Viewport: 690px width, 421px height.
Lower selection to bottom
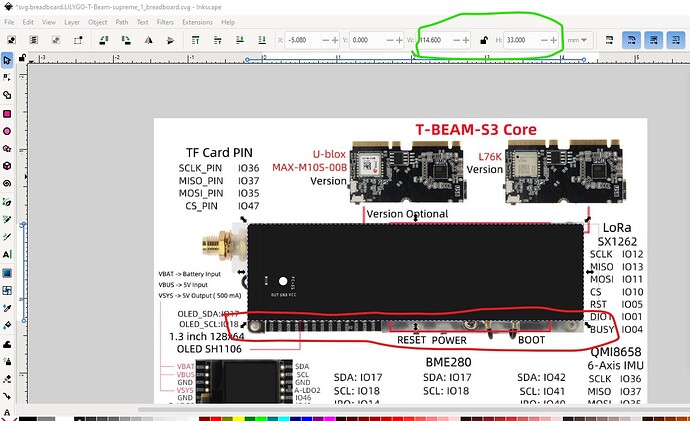click(x=262, y=40)
